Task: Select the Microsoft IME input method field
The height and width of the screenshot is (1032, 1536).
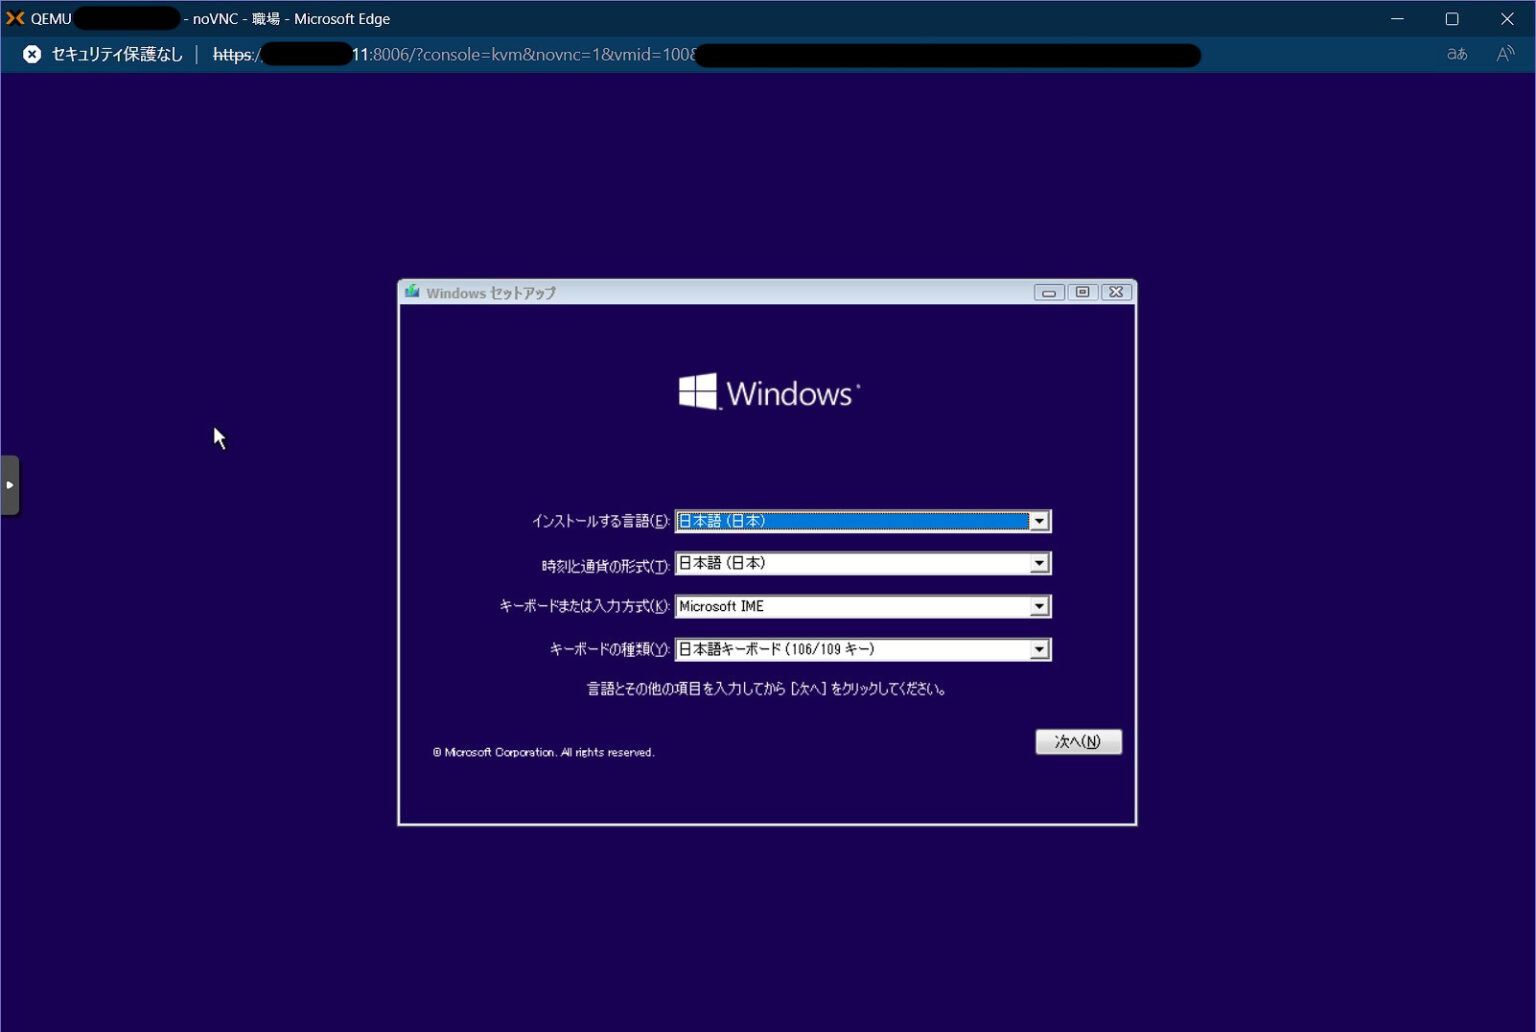Action: click(850, 606)
